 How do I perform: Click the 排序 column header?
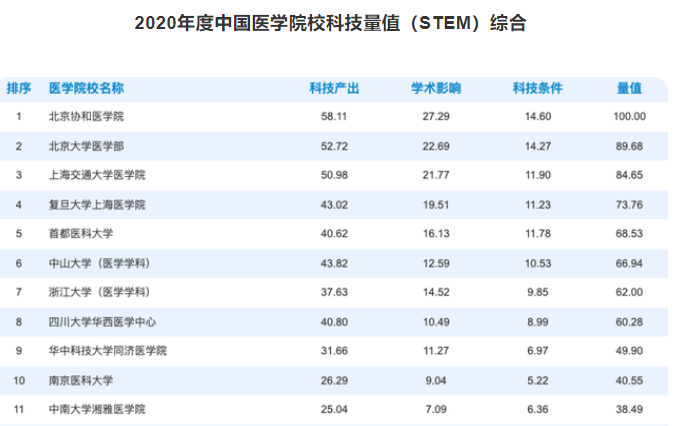(x=19, y=88)
